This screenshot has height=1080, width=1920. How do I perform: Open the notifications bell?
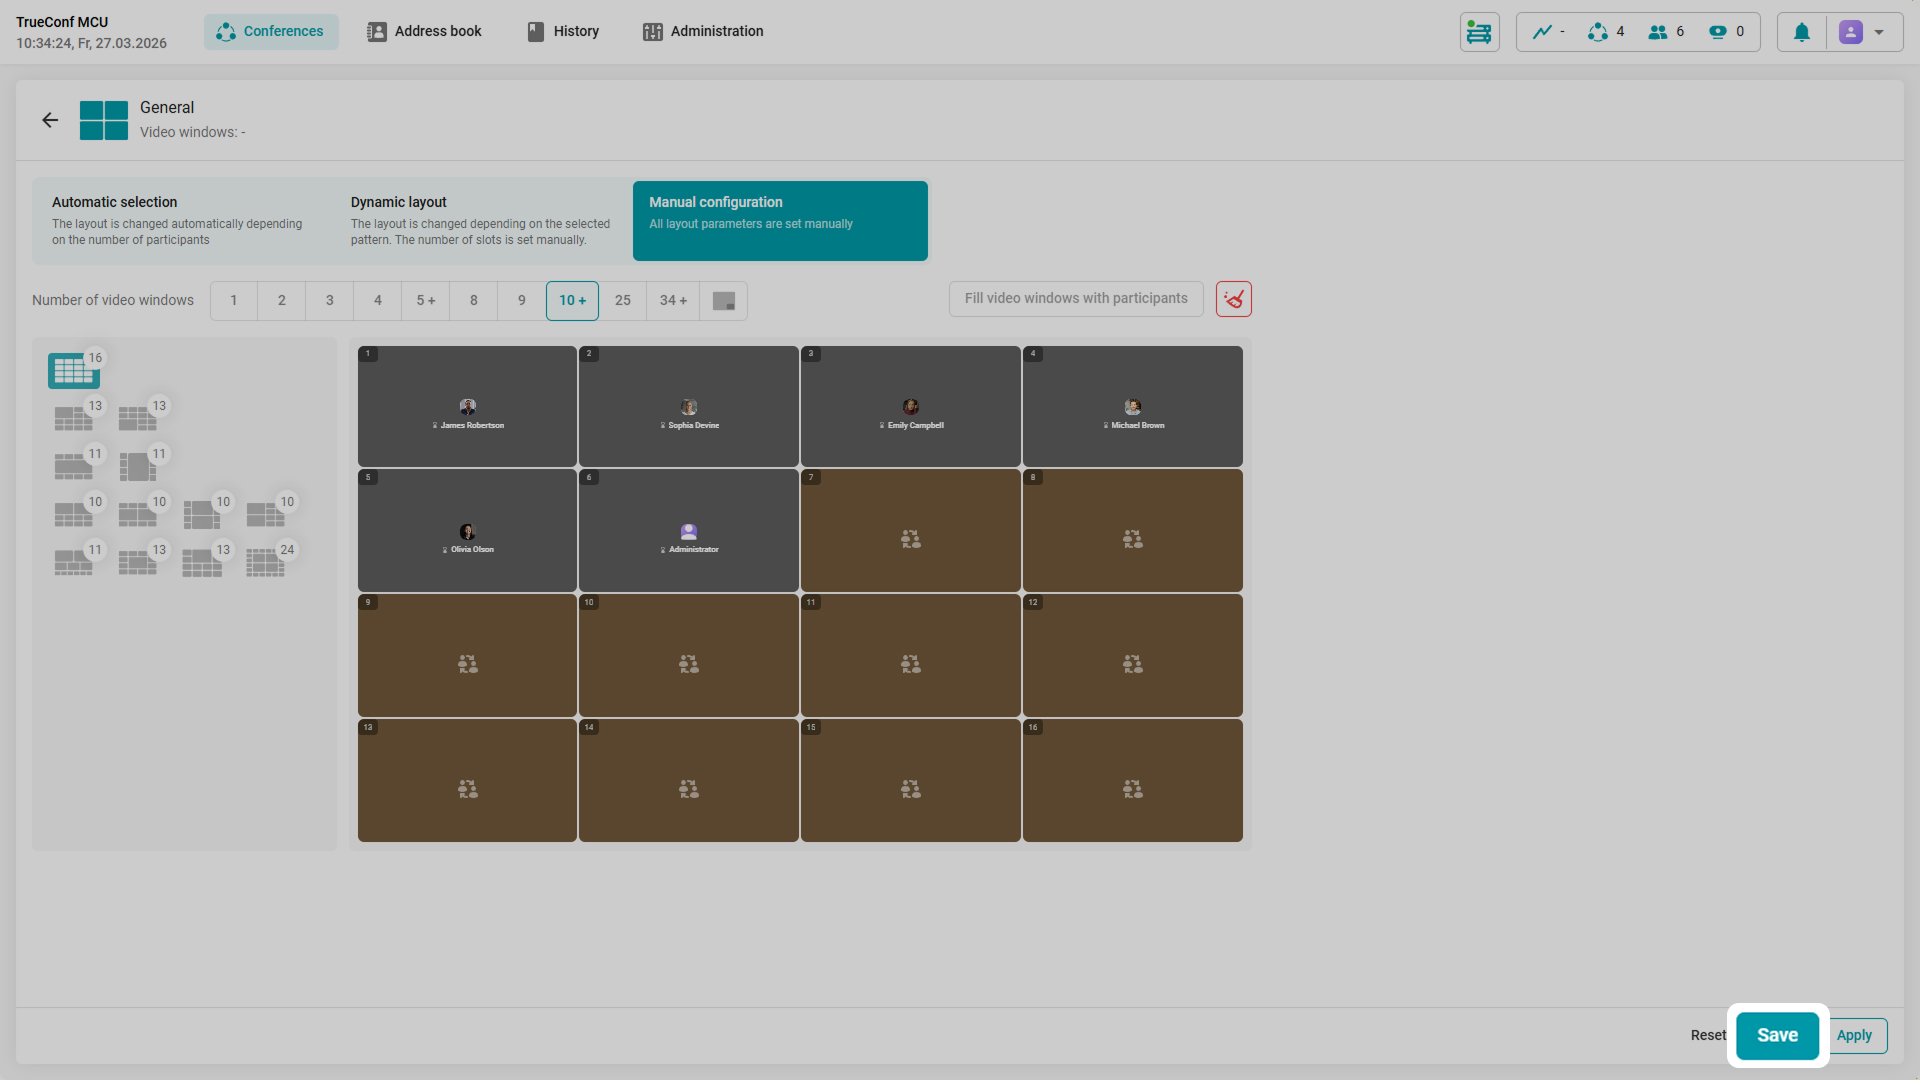pos(1801,32)
